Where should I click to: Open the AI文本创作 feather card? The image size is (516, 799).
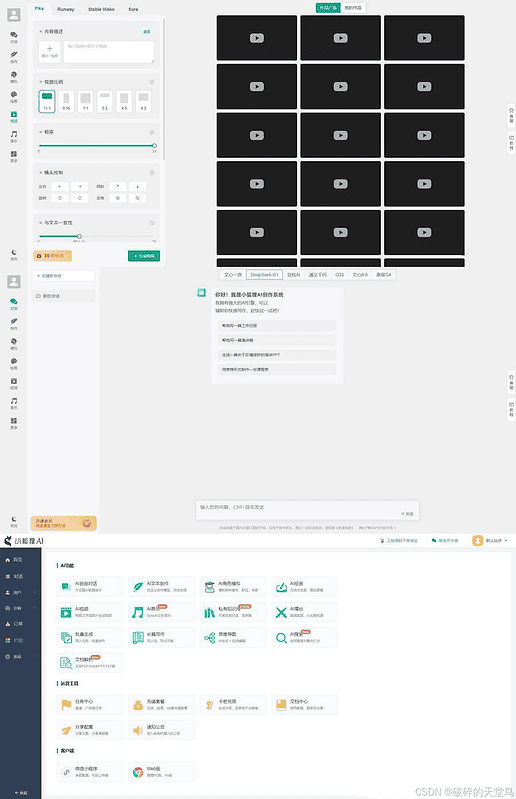tap(161, 587)
